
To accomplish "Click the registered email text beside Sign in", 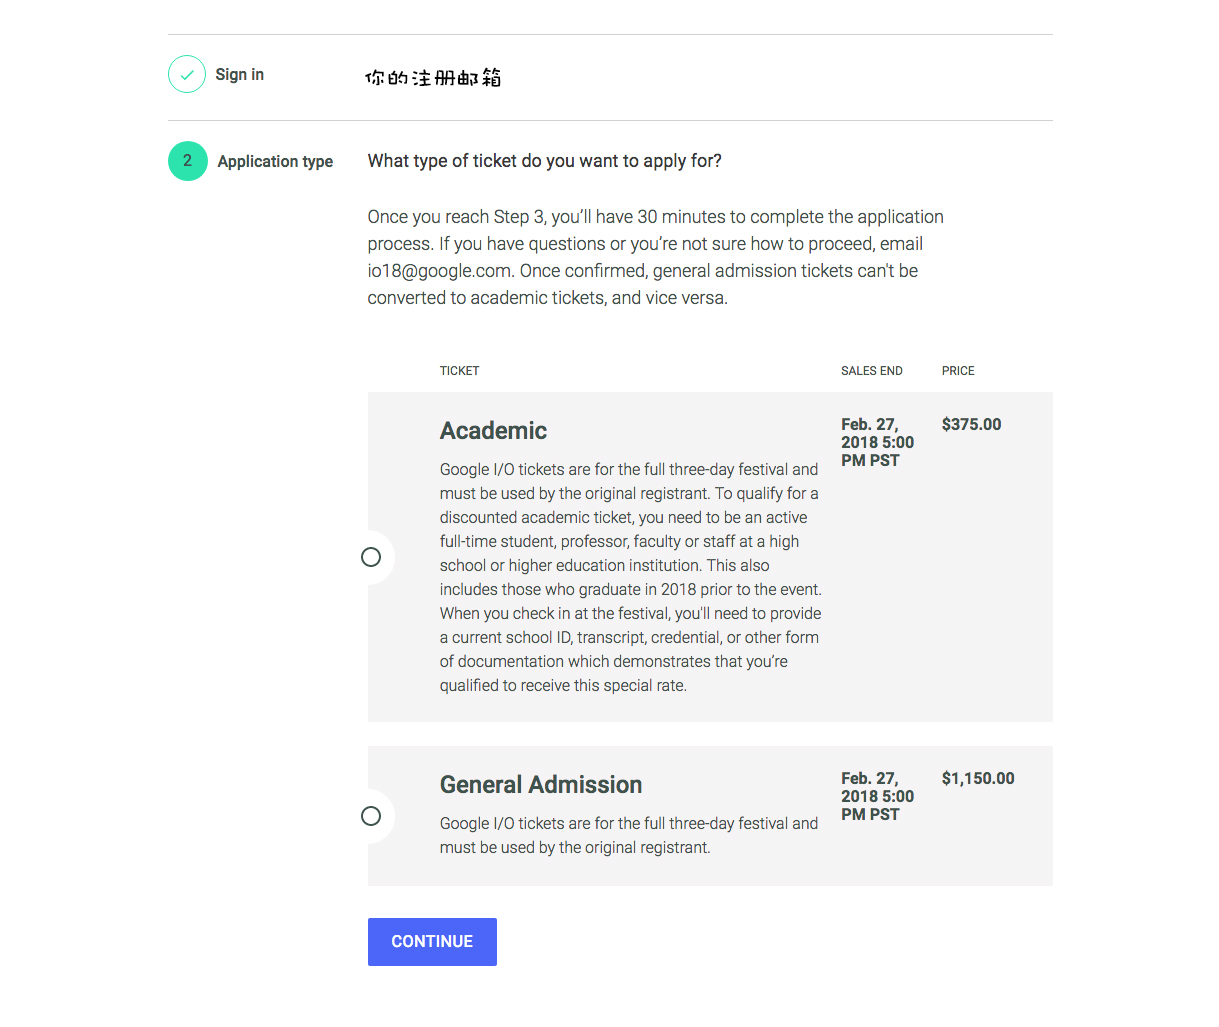I will pos(433,78).
